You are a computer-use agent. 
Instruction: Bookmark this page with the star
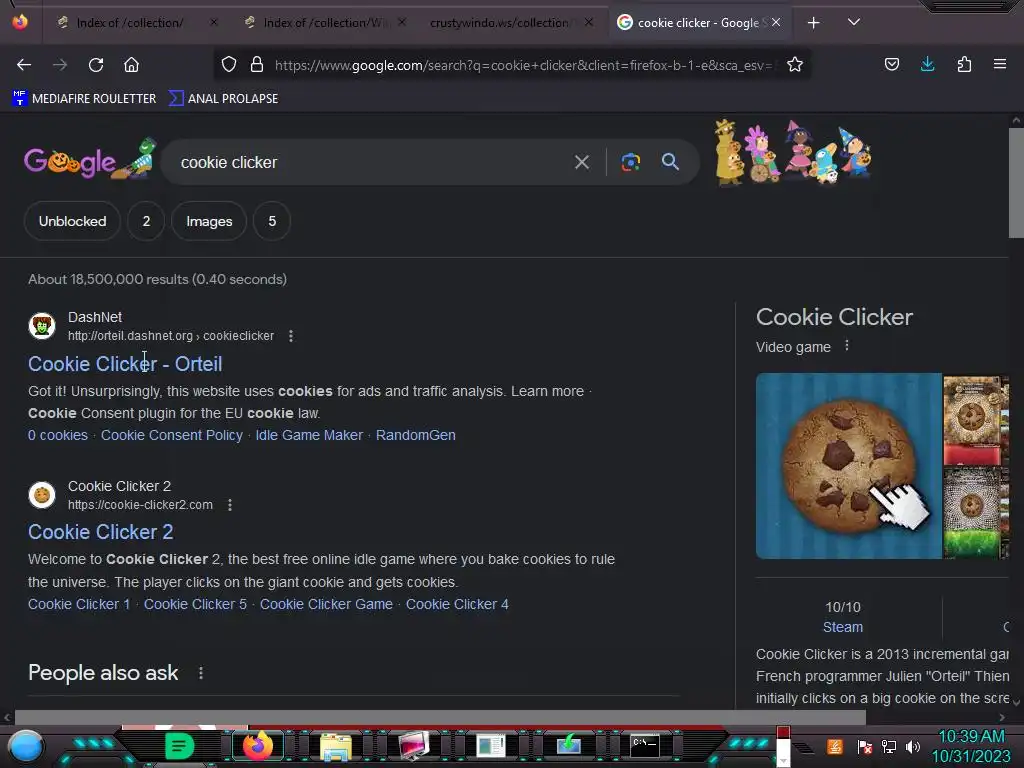click(x=795, y=65)
